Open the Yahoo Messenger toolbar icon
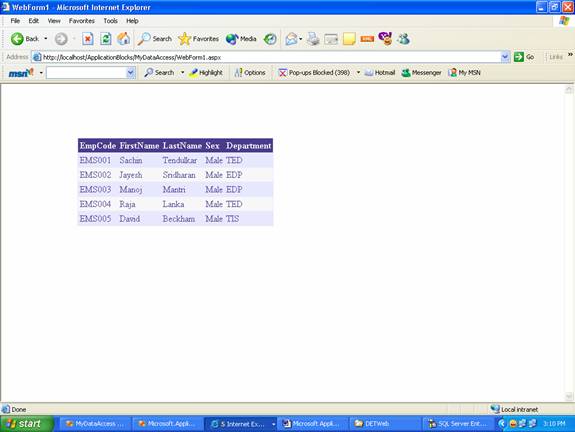The image size is (575, 432). [x=385, y=39]
